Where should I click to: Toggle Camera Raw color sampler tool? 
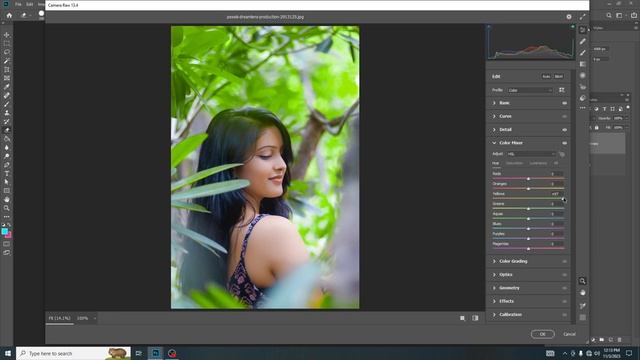tap(582, 306)
